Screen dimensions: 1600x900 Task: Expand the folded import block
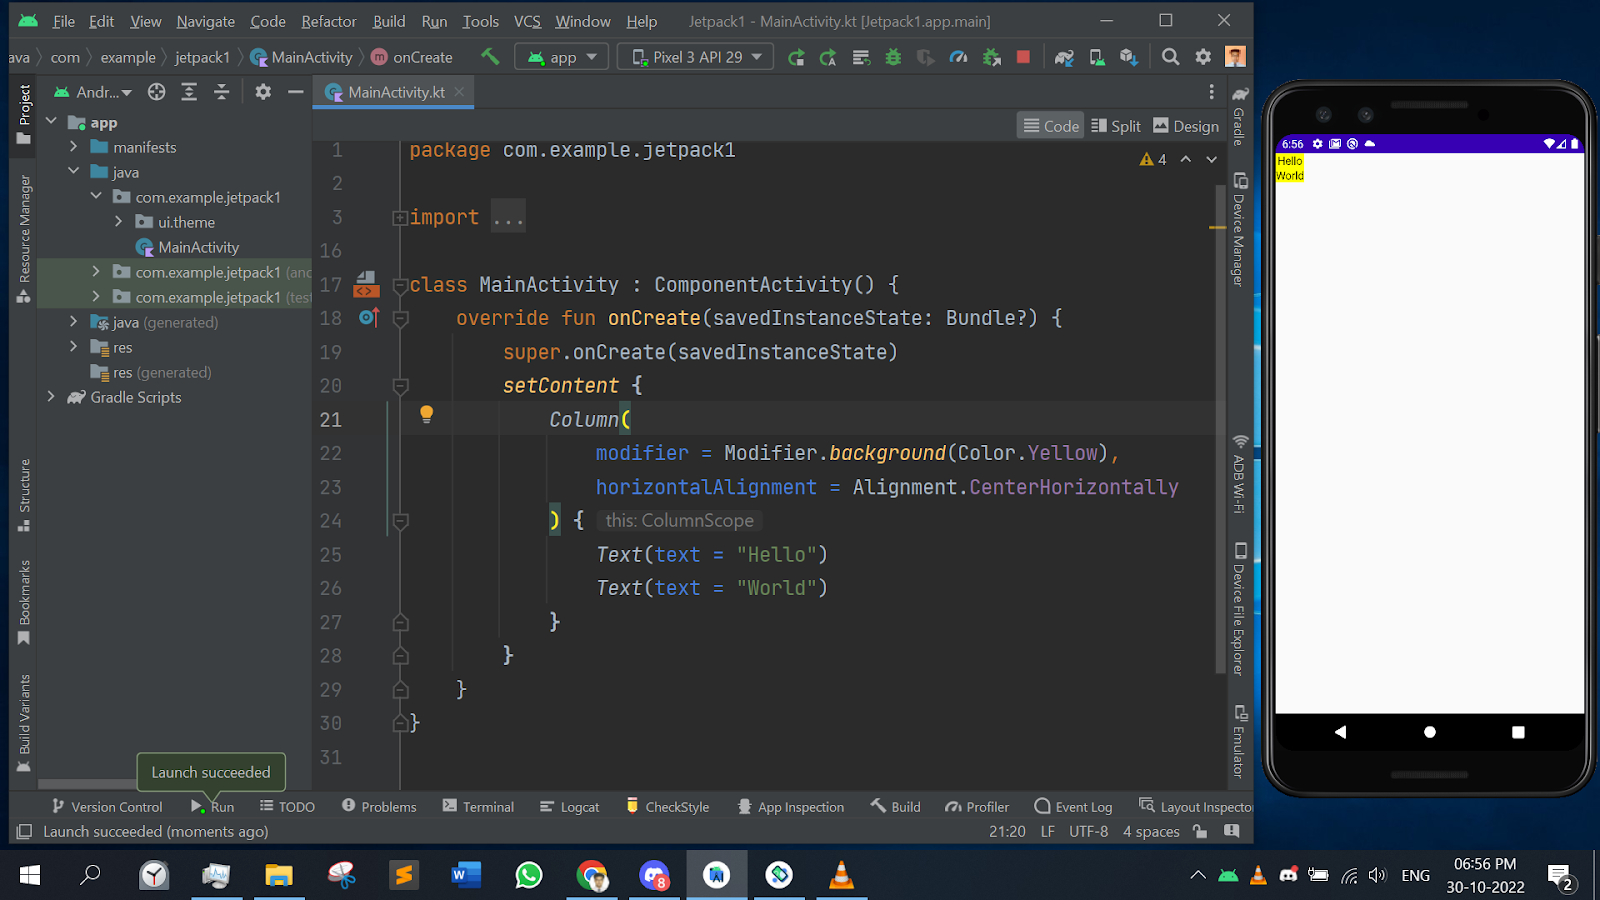click(400, 217)
